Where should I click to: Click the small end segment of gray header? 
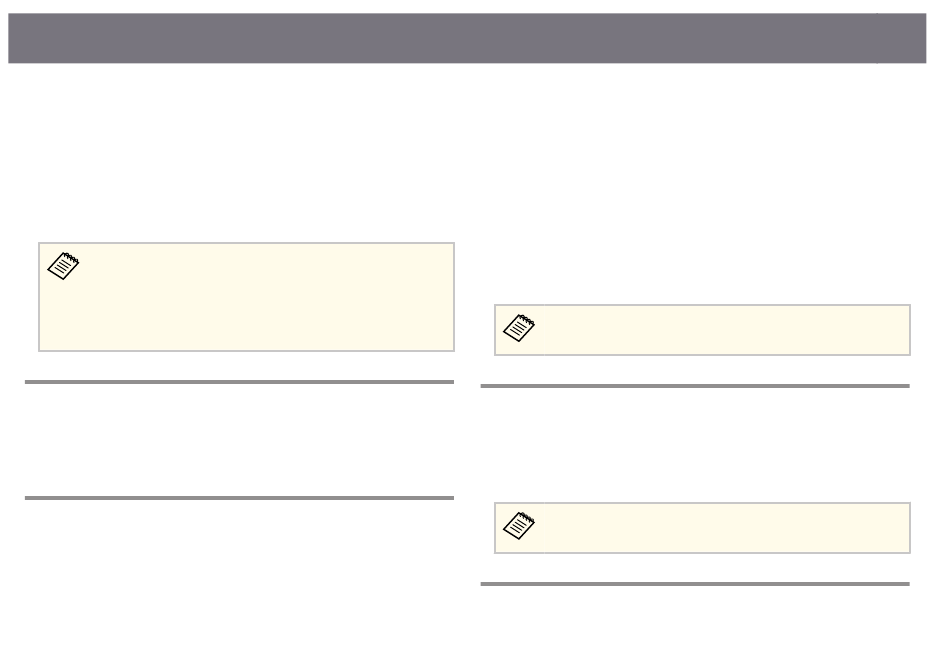click(902, 38)
